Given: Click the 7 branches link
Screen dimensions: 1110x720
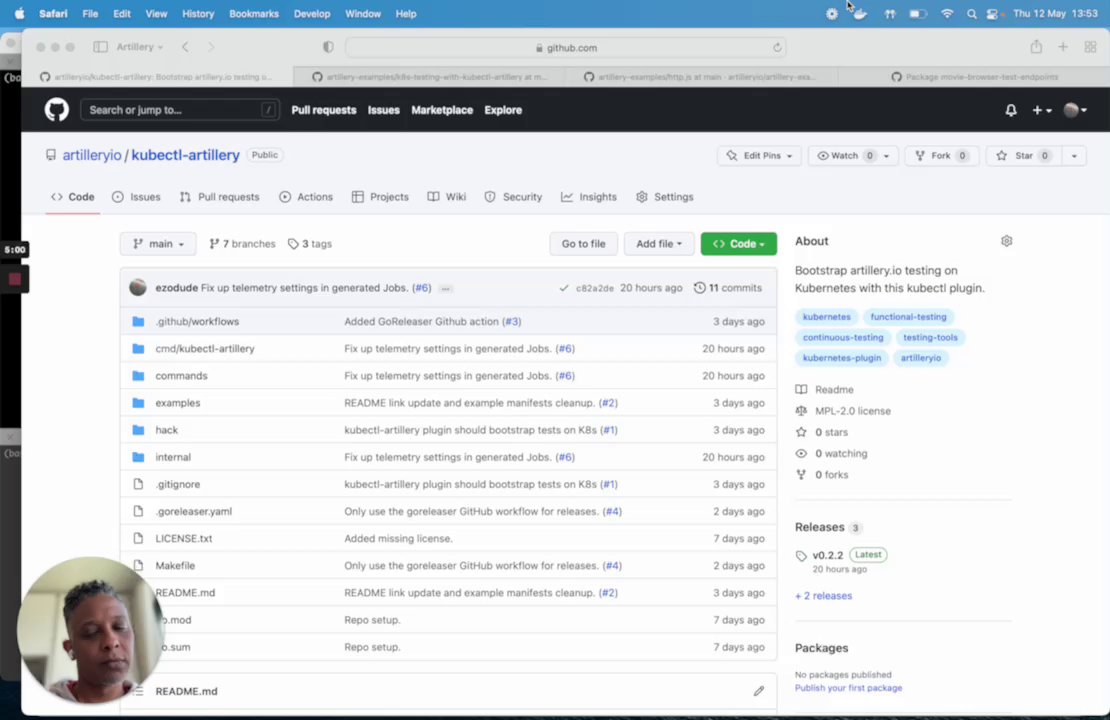Looking at the screenshot, I should (242, 244).
